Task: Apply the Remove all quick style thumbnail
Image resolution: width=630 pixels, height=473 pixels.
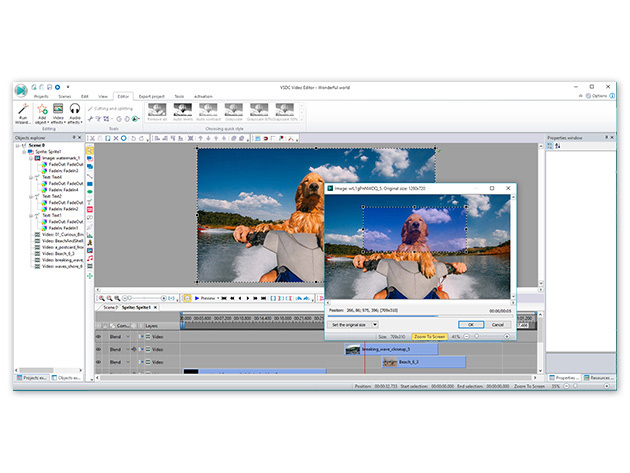Action: [x=157, y=112]
